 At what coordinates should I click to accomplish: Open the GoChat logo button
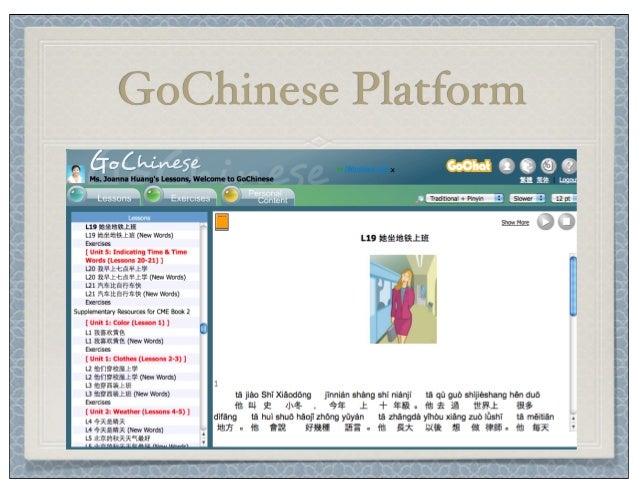point(469,166)
